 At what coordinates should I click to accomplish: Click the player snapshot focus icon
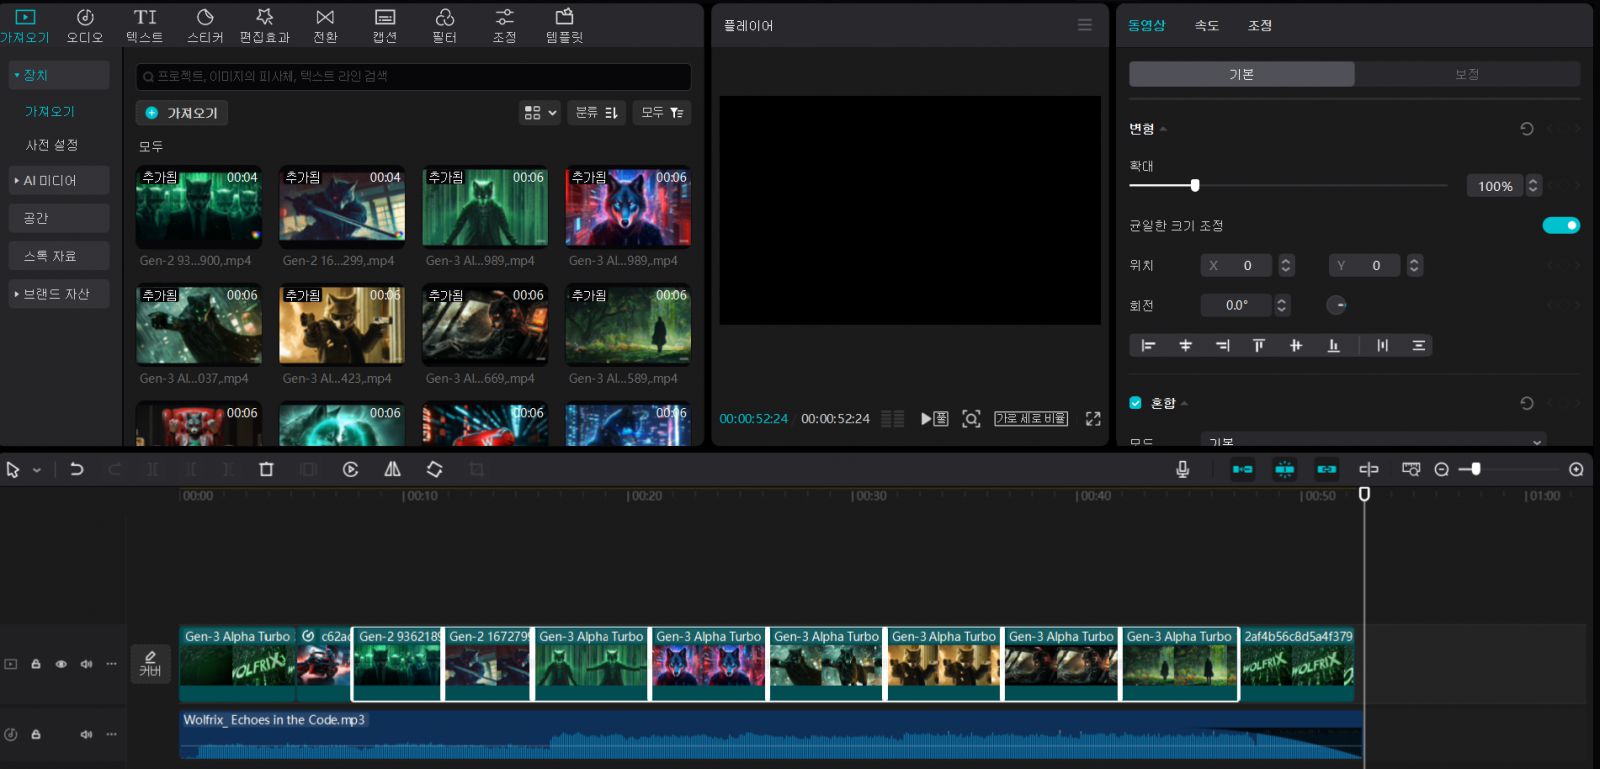(x=971, y=419)
